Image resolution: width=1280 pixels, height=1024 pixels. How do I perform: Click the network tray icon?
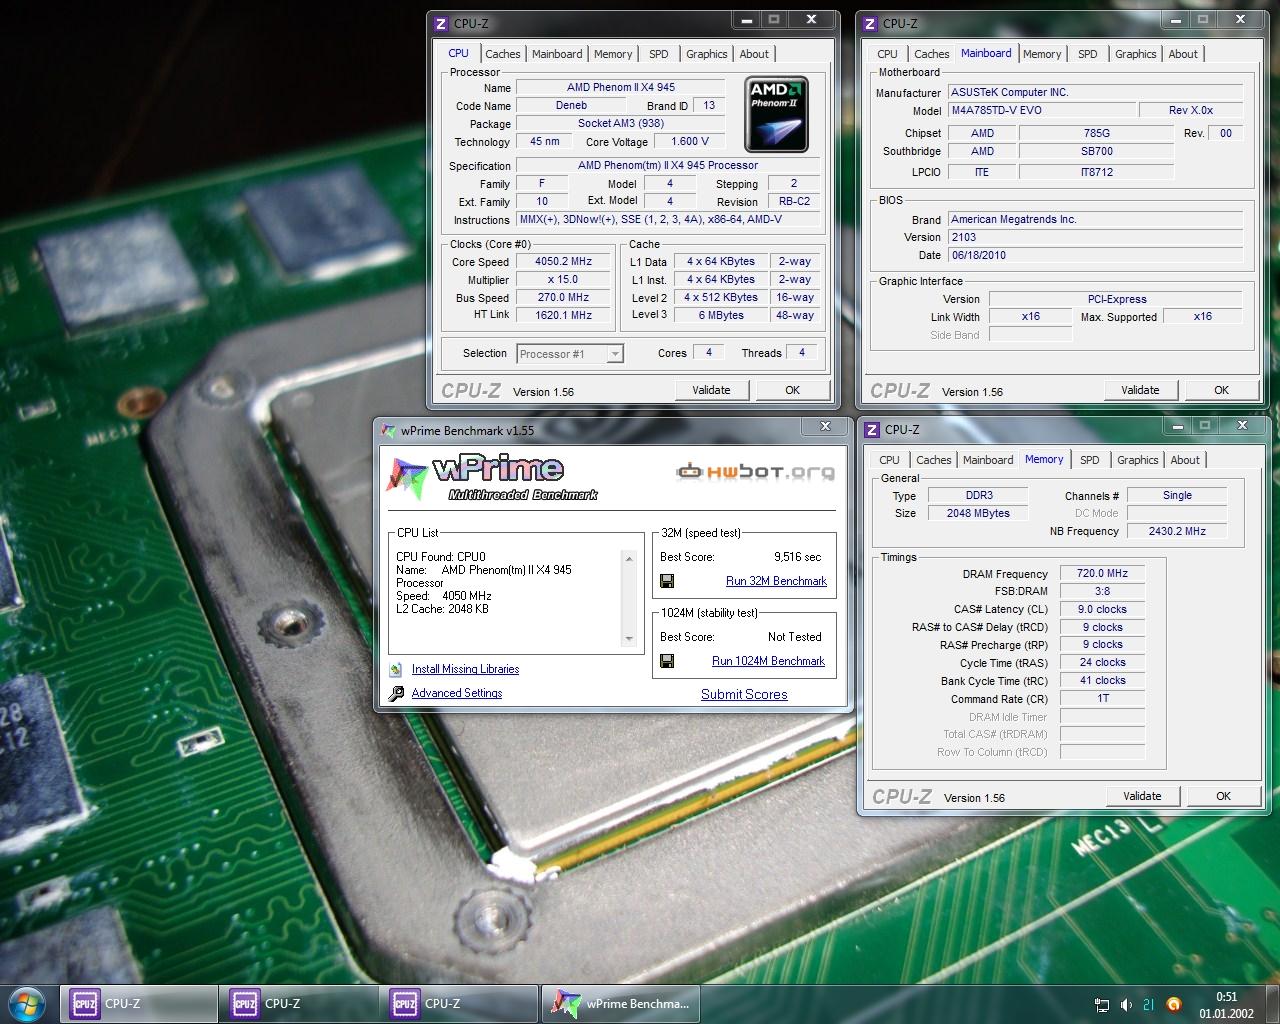1102,1004
